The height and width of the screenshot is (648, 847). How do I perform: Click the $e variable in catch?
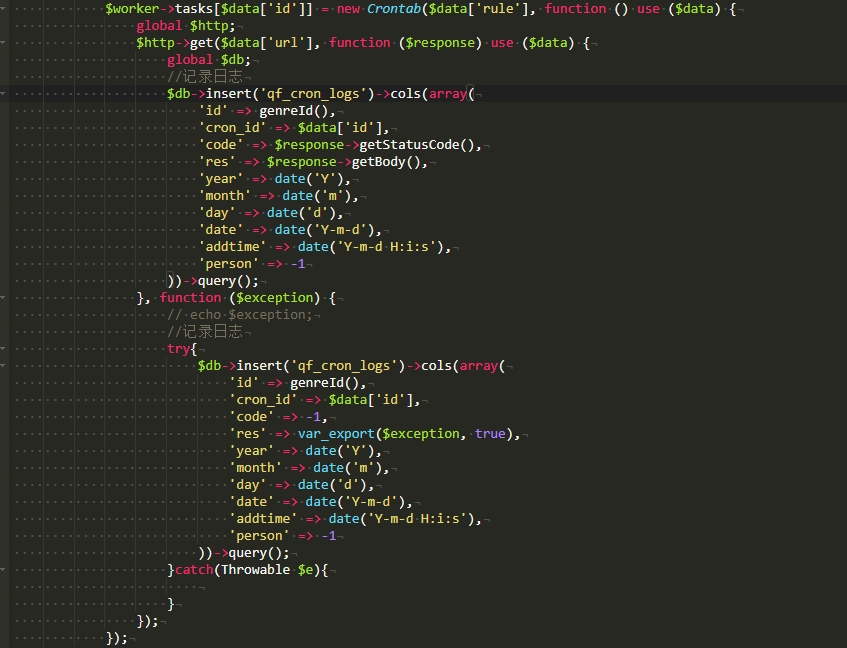305,570
